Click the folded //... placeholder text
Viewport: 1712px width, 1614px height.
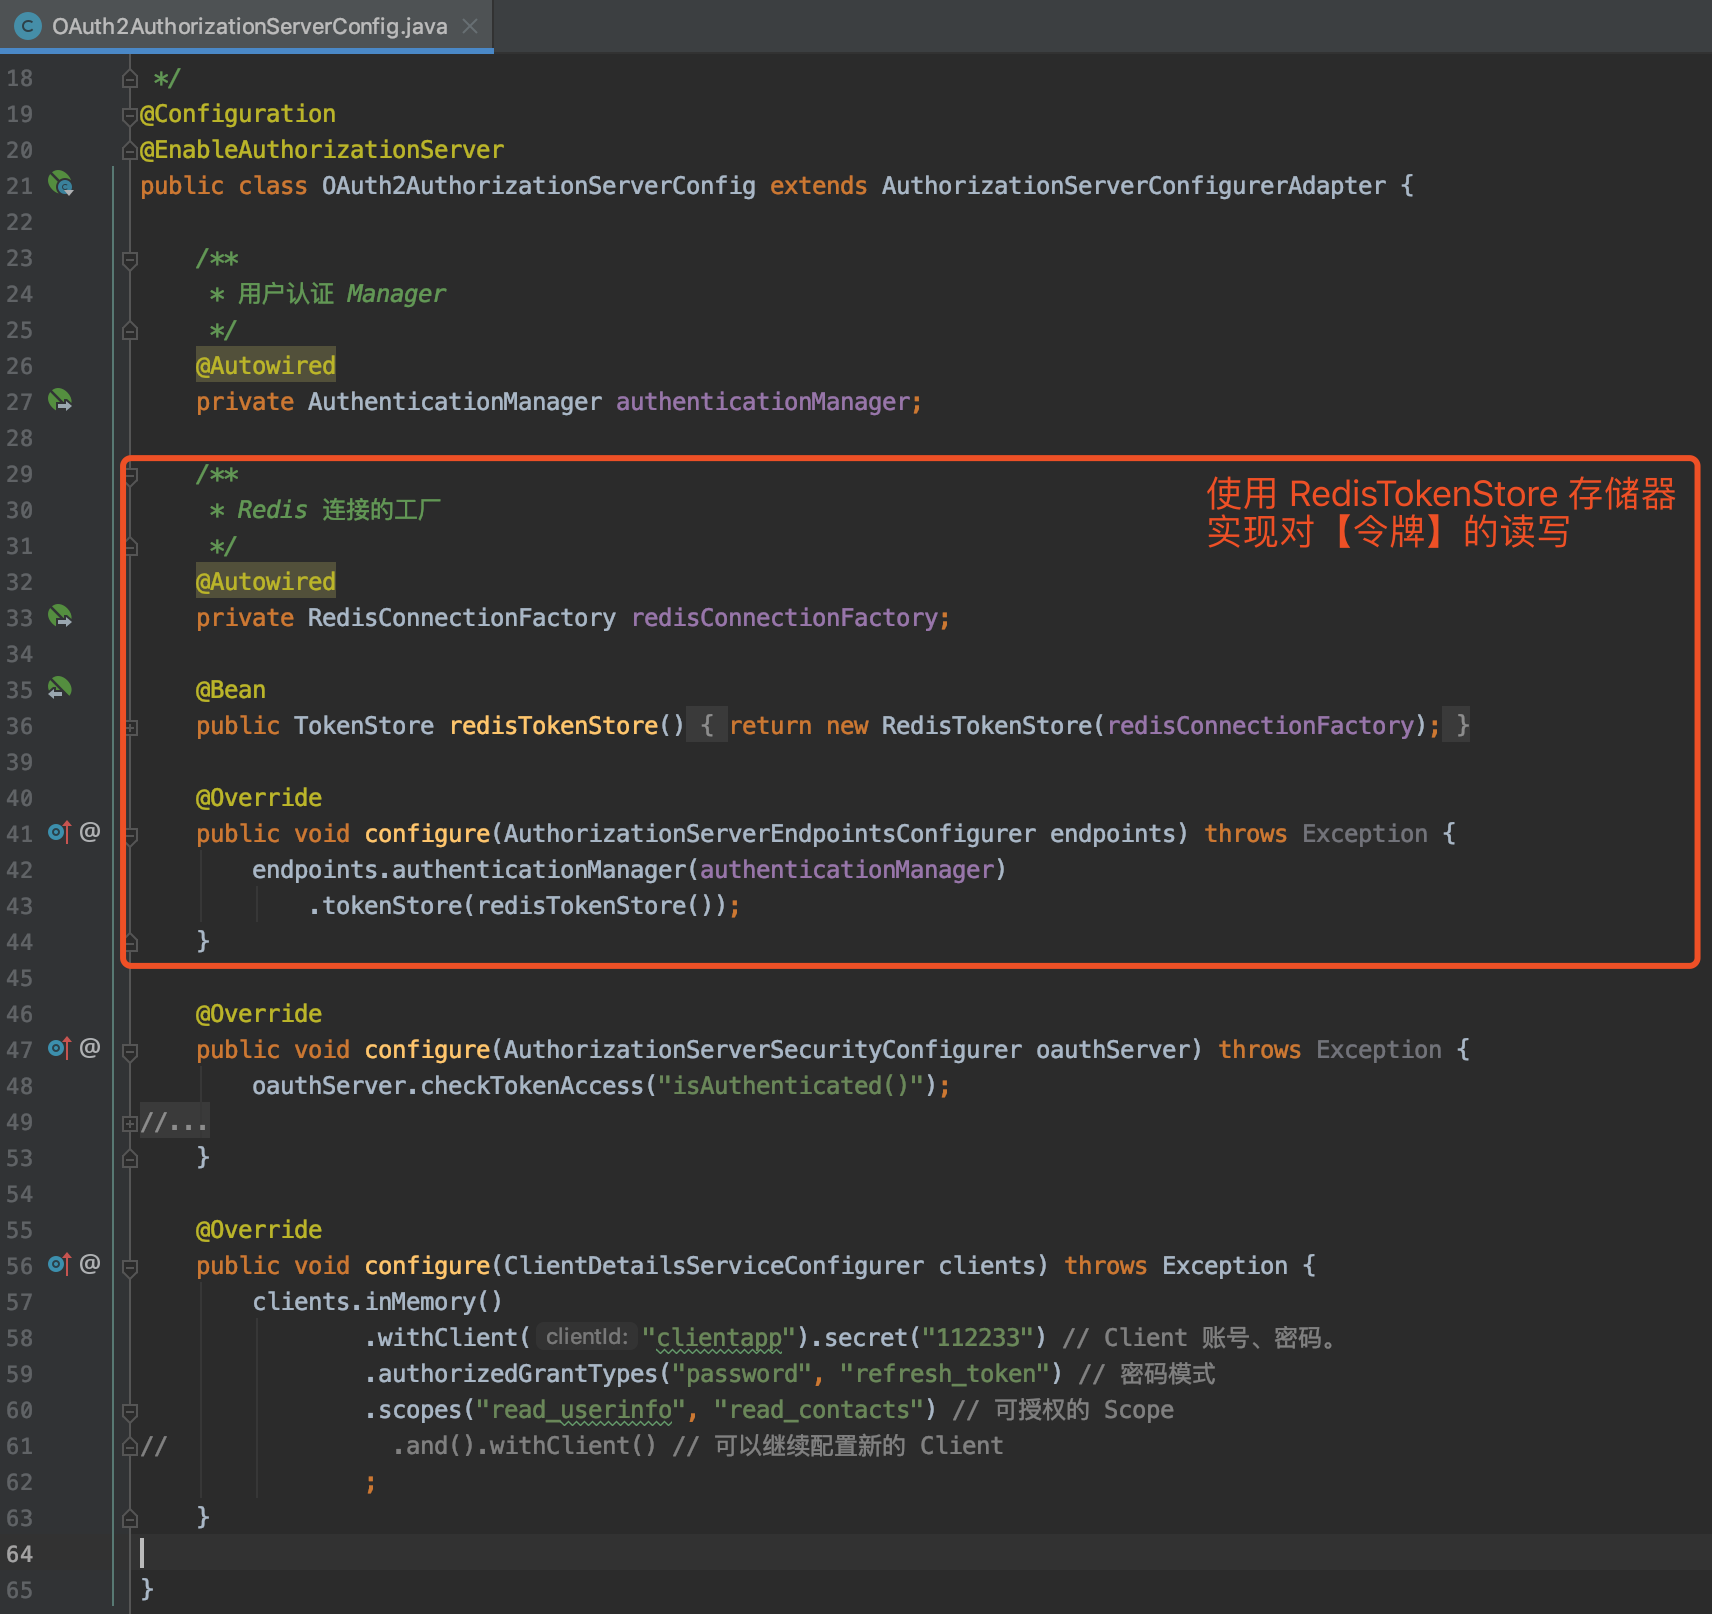click(x=174, y=1122)
